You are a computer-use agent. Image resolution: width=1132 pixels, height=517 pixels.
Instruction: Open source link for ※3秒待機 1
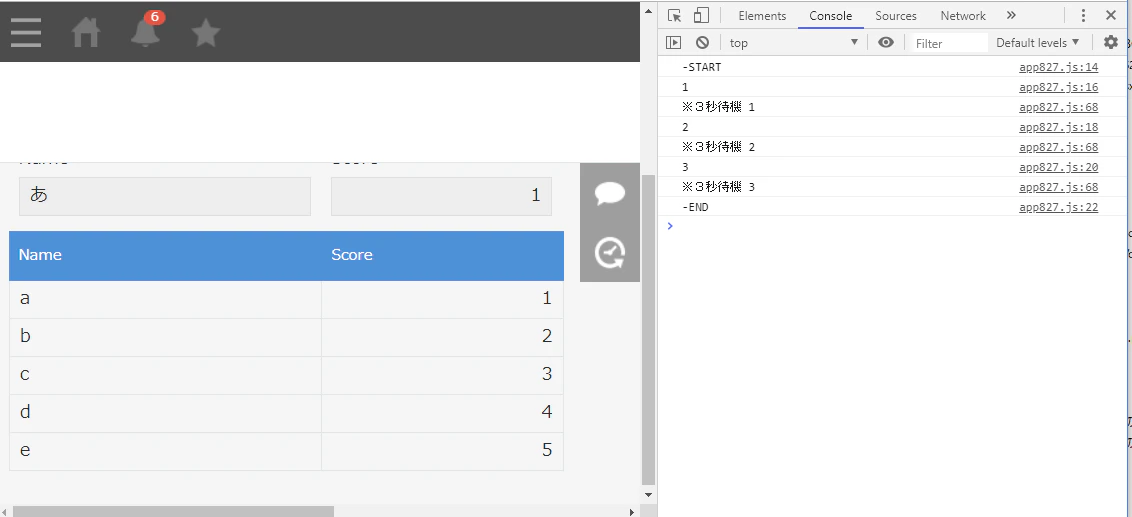(1058, 107)
